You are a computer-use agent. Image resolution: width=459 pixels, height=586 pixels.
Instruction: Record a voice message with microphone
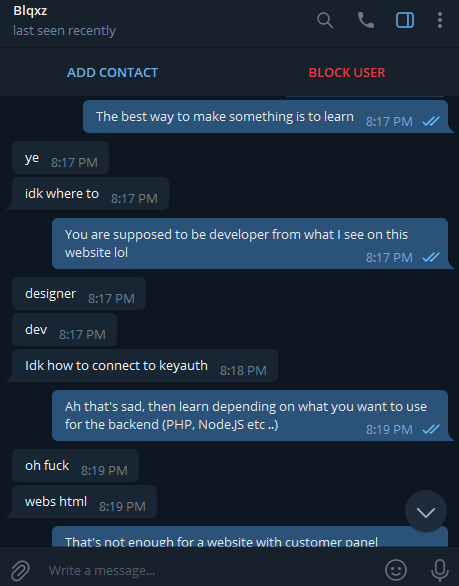[x=440, y=570]
